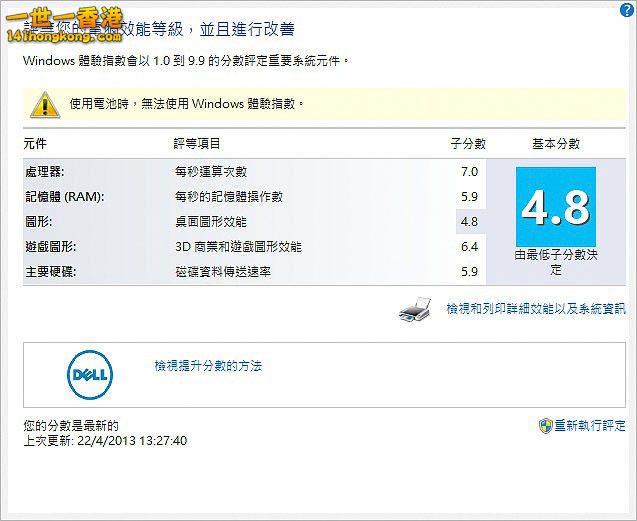Open 檢視和列印詳細效能以及系統資訊 link

coord(535,309)
